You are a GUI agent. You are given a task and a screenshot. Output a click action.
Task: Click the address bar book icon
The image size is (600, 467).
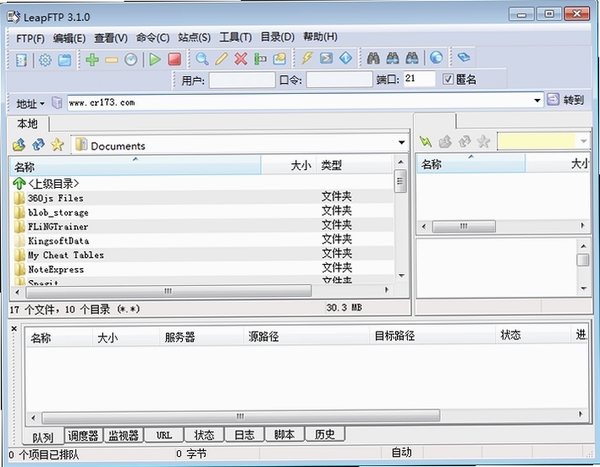pyautogui.click(x=57, y=103)
